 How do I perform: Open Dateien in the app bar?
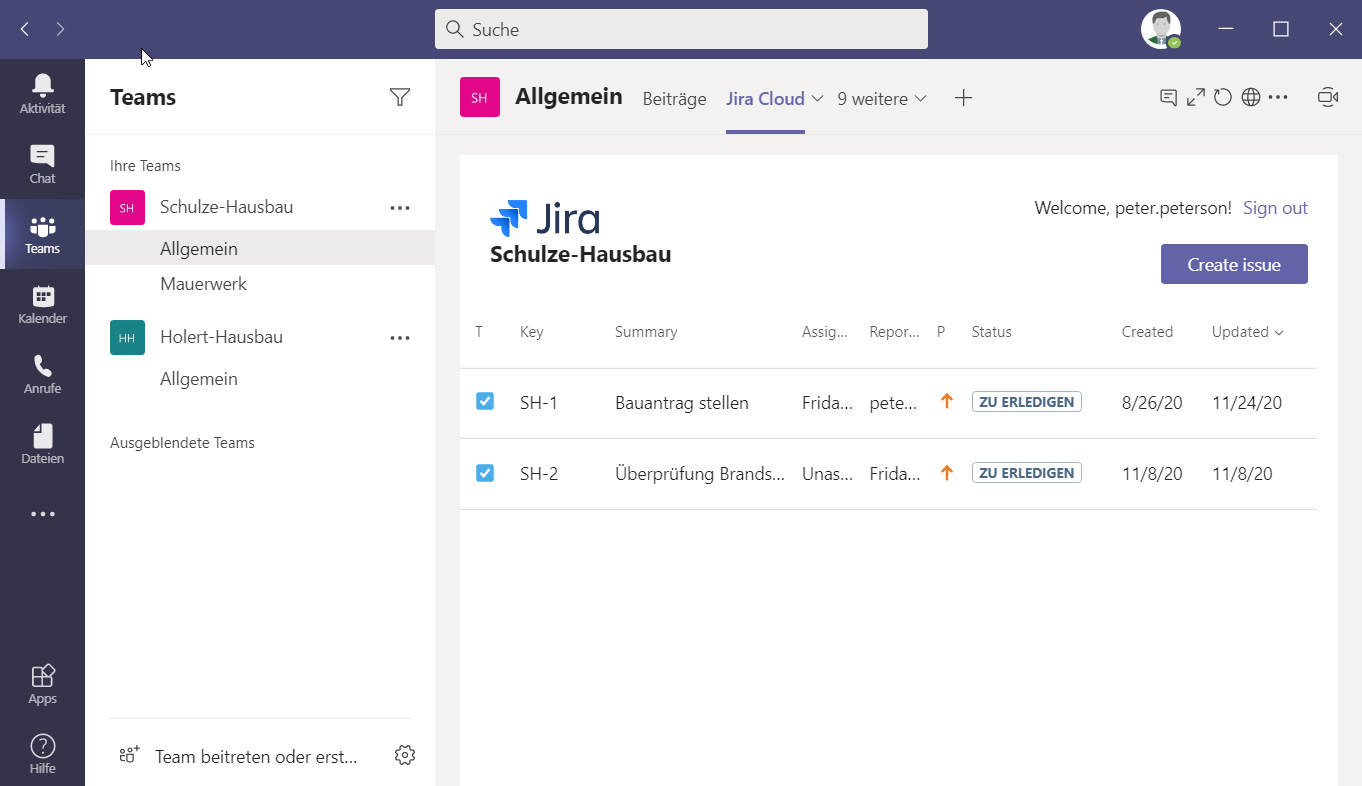coord(42,444)
